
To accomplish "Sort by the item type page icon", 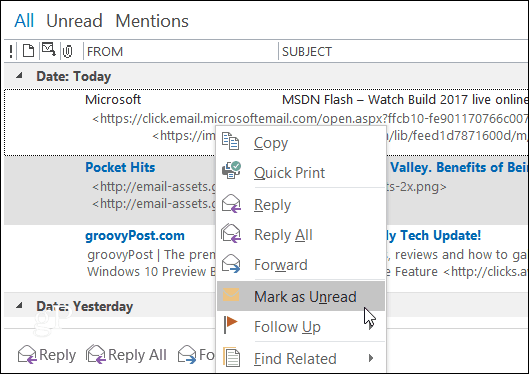I will (28, 51).
